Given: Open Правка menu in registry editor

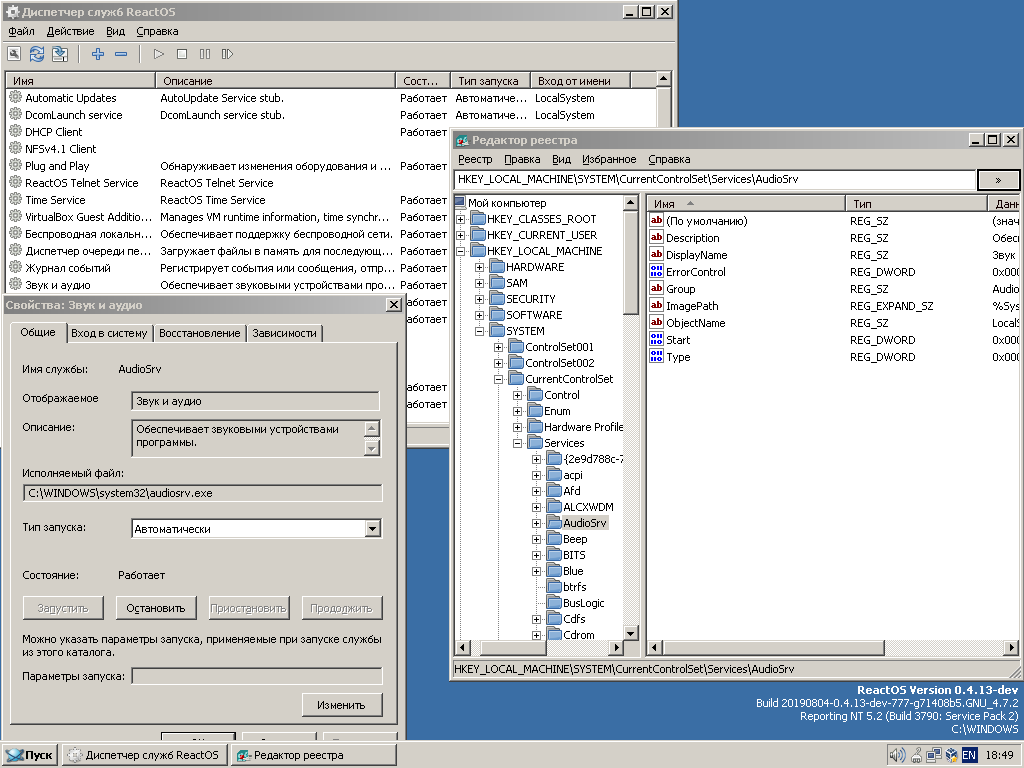Looking at the screenshot, I should 522,159.
